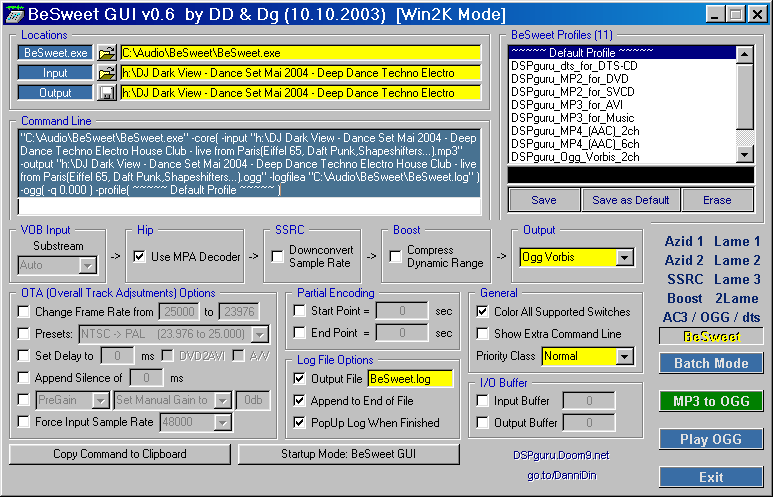Open Set Manual Gain to dropdown
The width and height of the screenshot is (773, 497).
tap(222, 400)
